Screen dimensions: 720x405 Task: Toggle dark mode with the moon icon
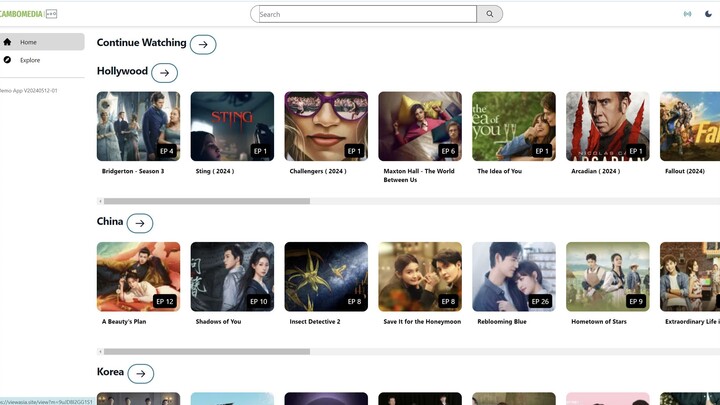[709, 14]
